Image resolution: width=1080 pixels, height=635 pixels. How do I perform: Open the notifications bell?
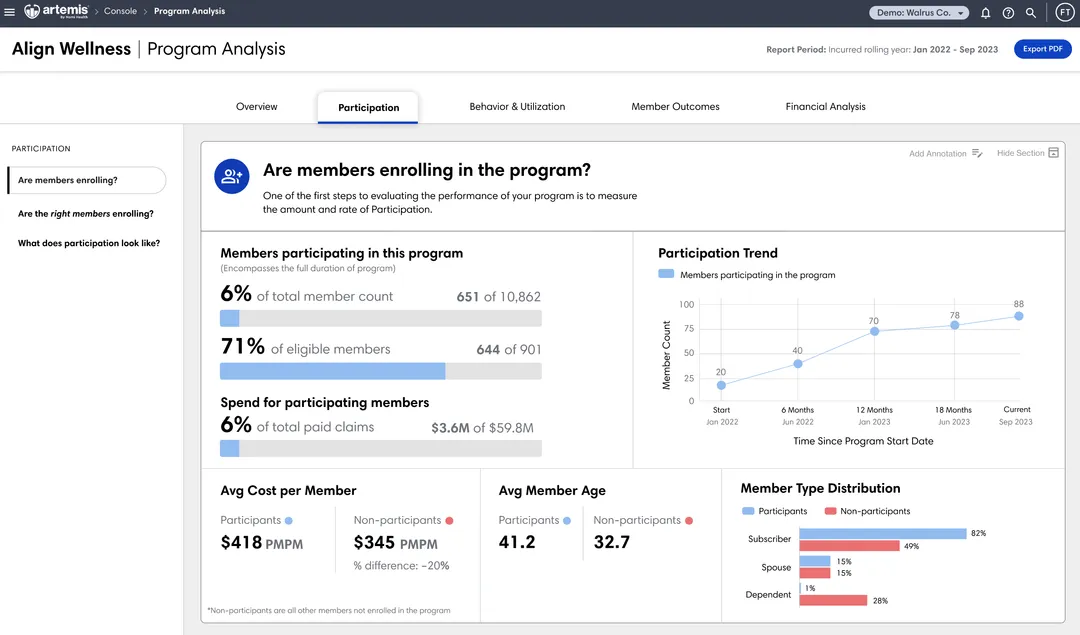point(985,13)
